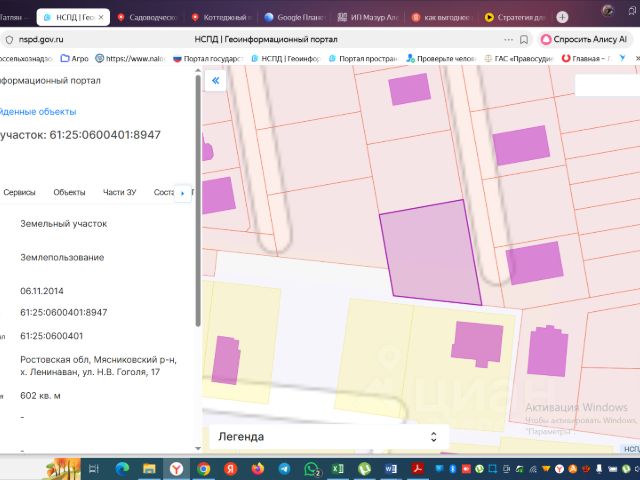Click cadastral number 61:25:0600401:8947 in details
The width and height of the screenshot is (640, 480).
64,312
